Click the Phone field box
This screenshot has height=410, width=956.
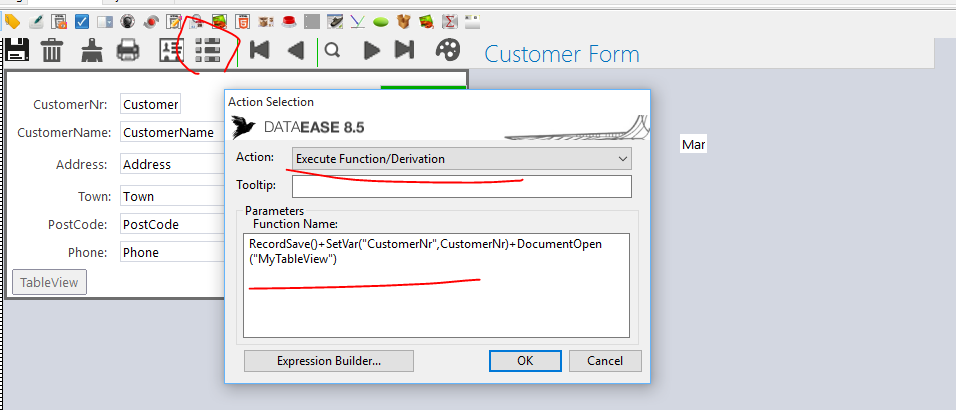(173, 253)
